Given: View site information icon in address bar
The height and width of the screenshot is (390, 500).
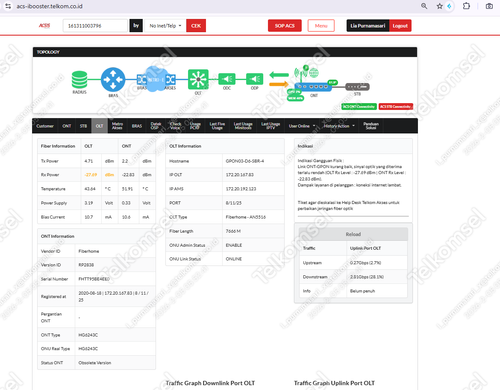Looking at the screenshot, I should 8,6.
